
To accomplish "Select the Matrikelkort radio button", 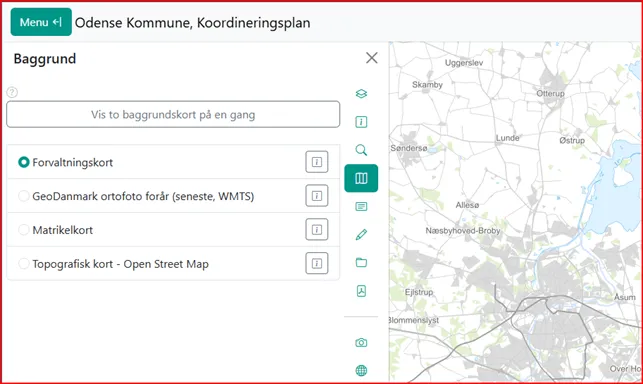I will [x=24, y=230].
